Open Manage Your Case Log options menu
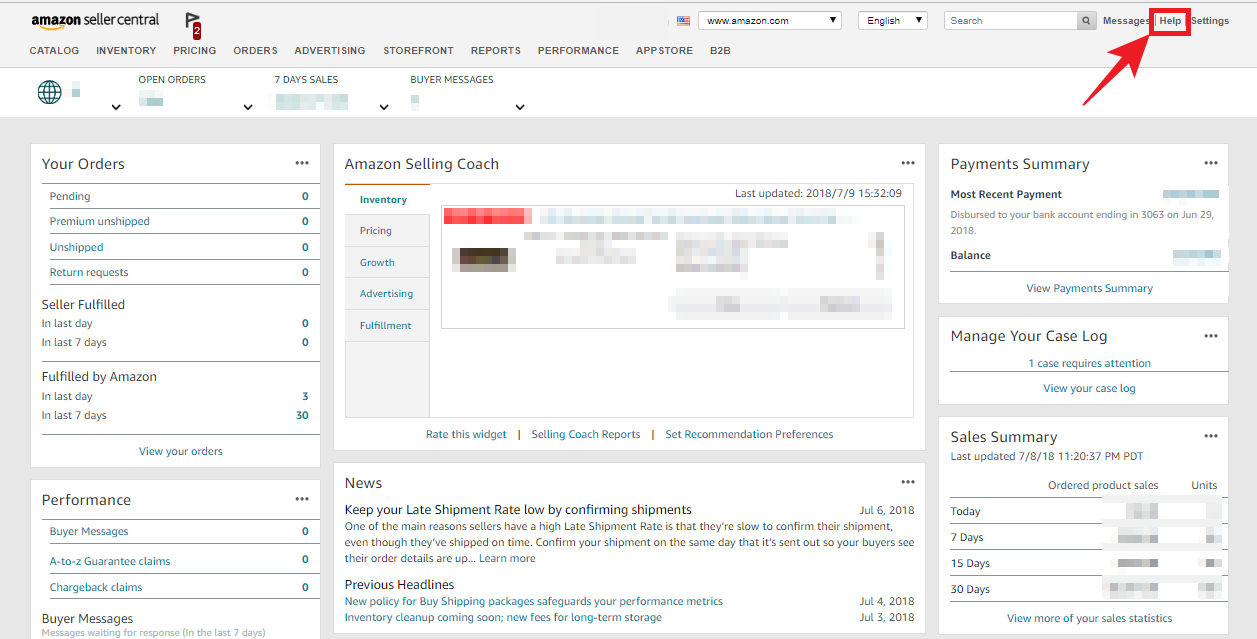The height and width of the screenshot is (639, 1257). tap(1211, 336)
